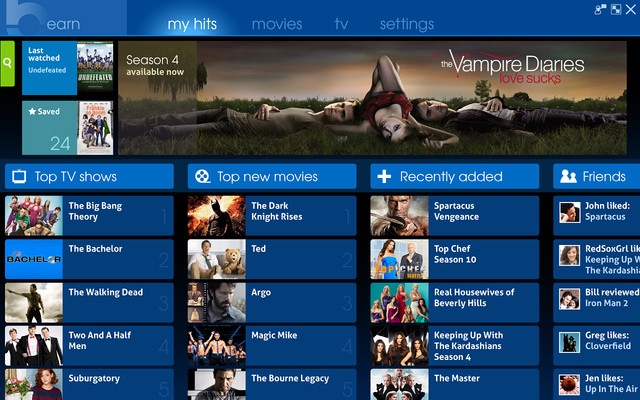This screenshot has height=400, width=640.
Task: Select the my hits tab
Action: tap(192, 24)
